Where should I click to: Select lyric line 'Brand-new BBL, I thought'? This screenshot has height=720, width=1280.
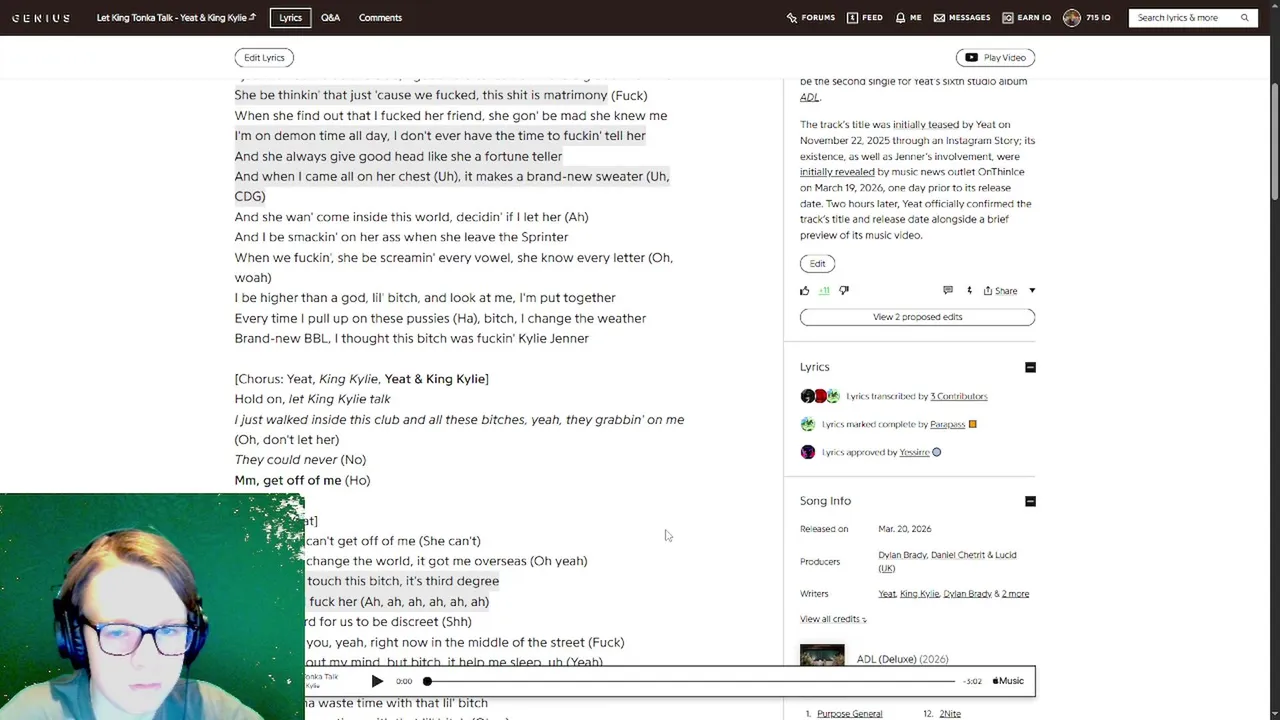click(411, 338)
